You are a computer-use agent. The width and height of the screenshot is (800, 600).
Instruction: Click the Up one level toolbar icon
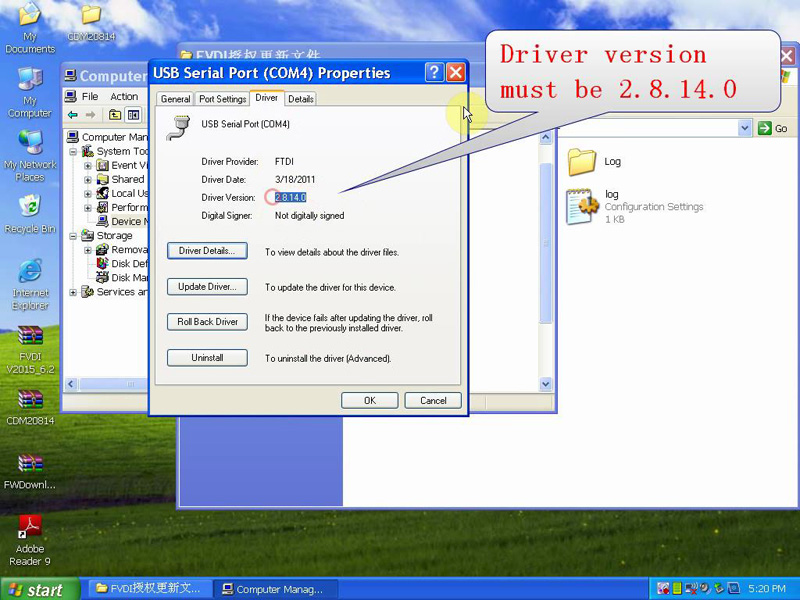click(115, 115)
